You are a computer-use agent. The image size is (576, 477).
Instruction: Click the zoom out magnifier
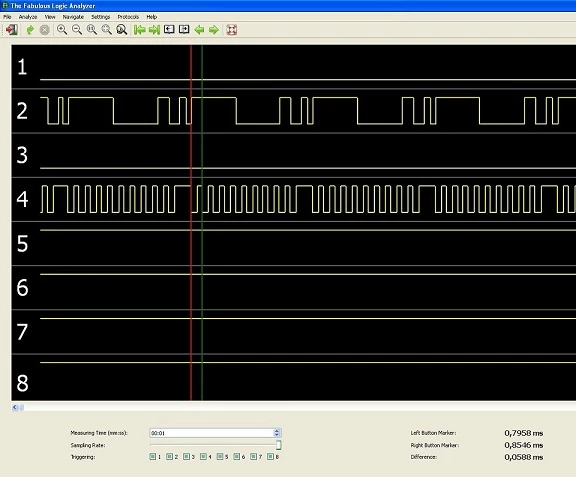pyautogui.click(x=77, y=30)
